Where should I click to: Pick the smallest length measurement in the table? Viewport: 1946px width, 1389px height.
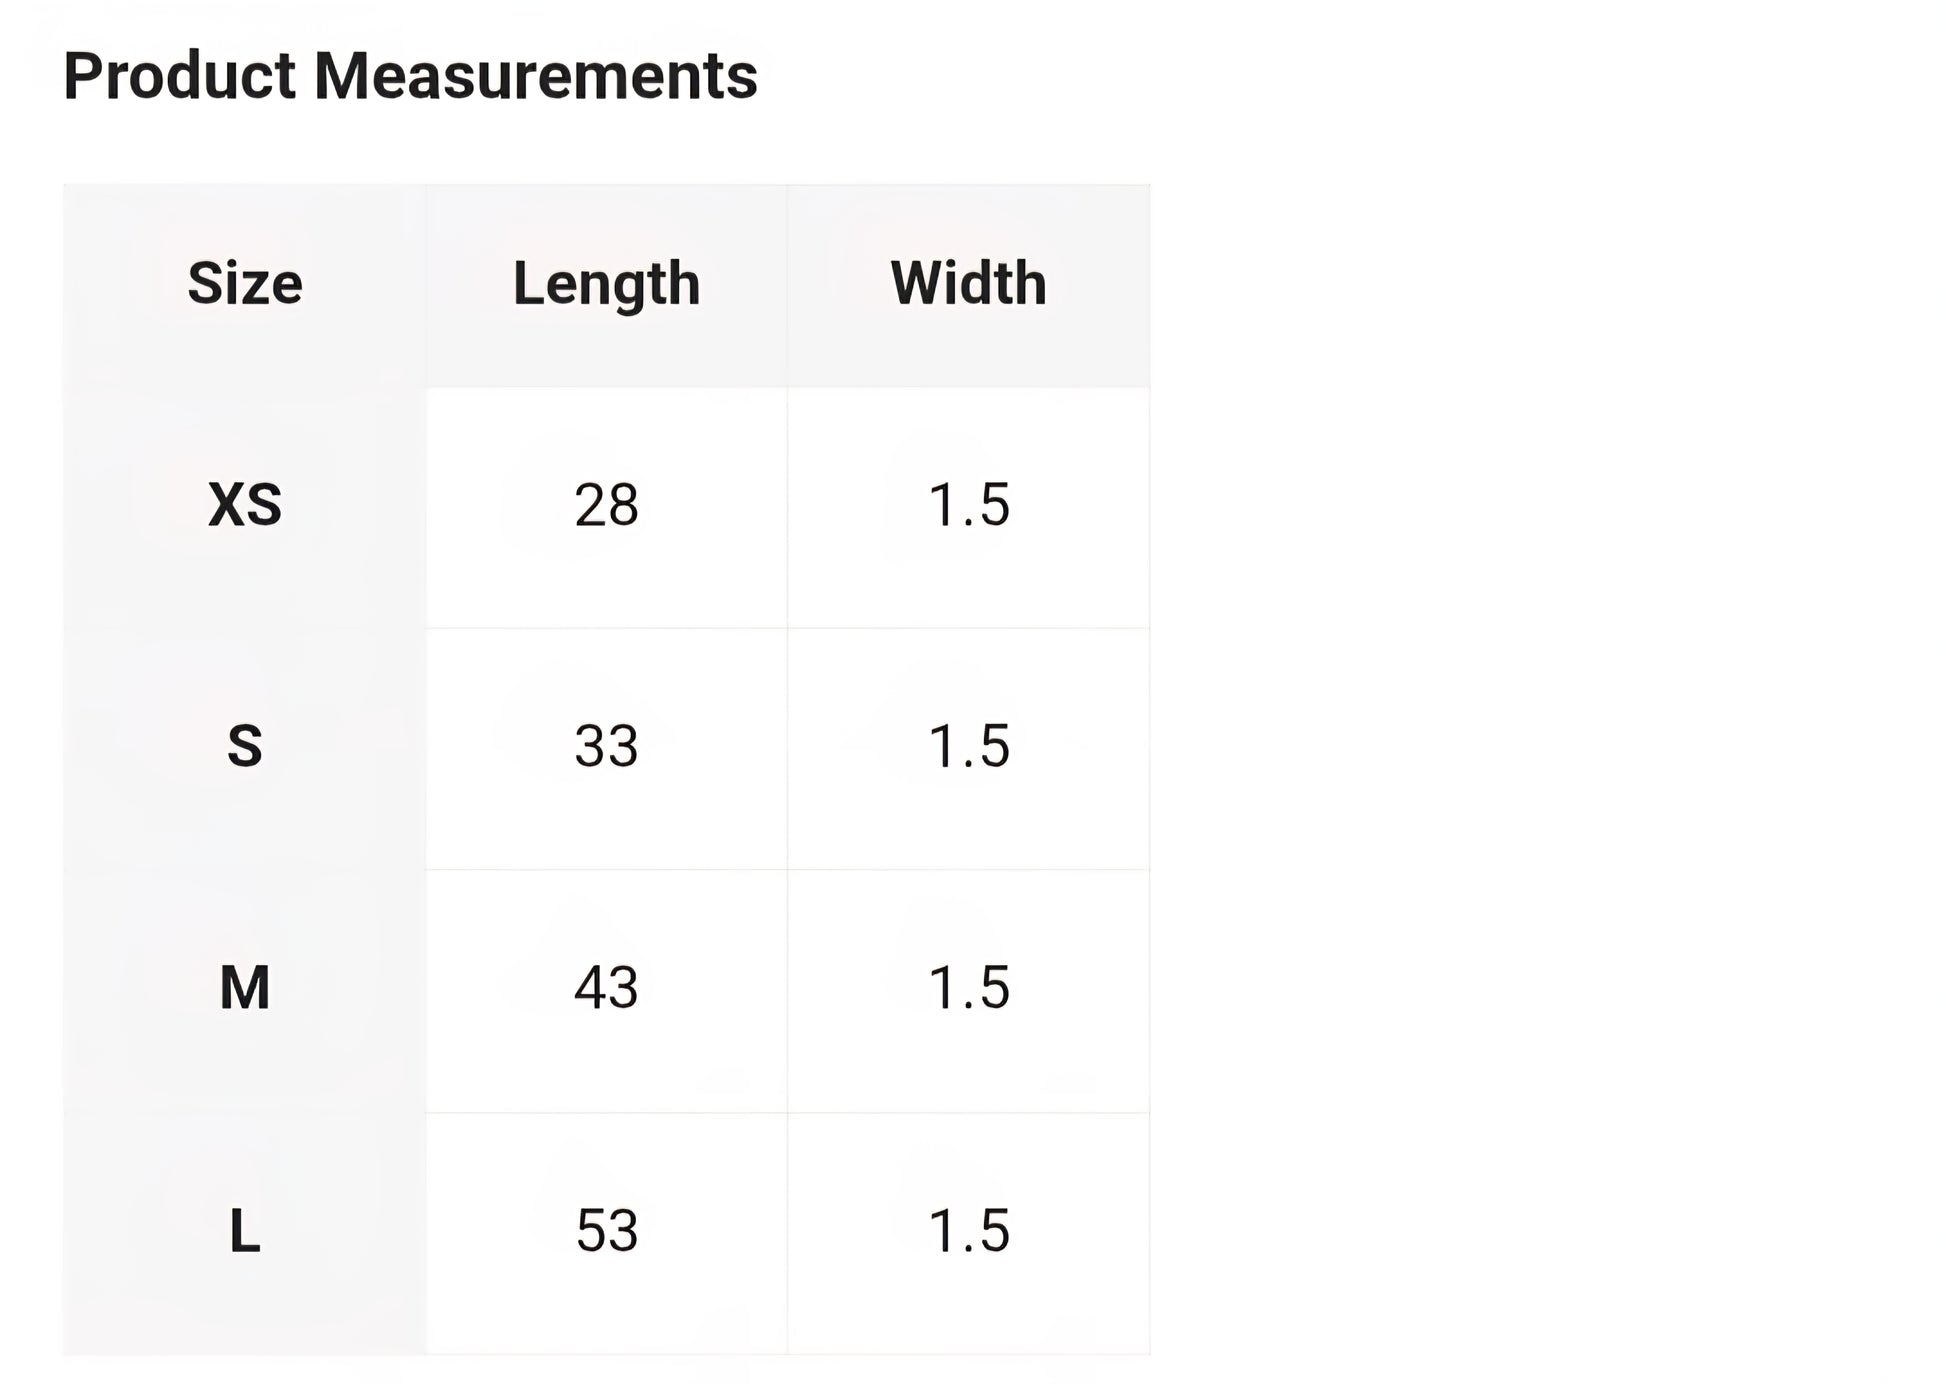[x=606, y=504]
